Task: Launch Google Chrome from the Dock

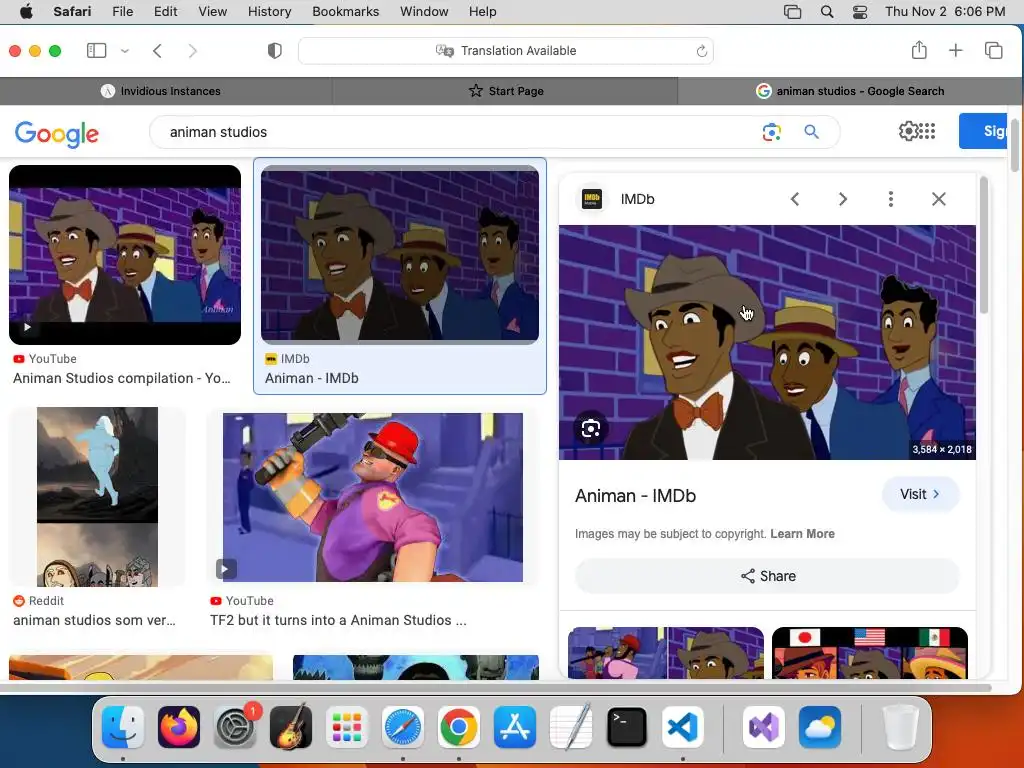Action: point(458,727)
